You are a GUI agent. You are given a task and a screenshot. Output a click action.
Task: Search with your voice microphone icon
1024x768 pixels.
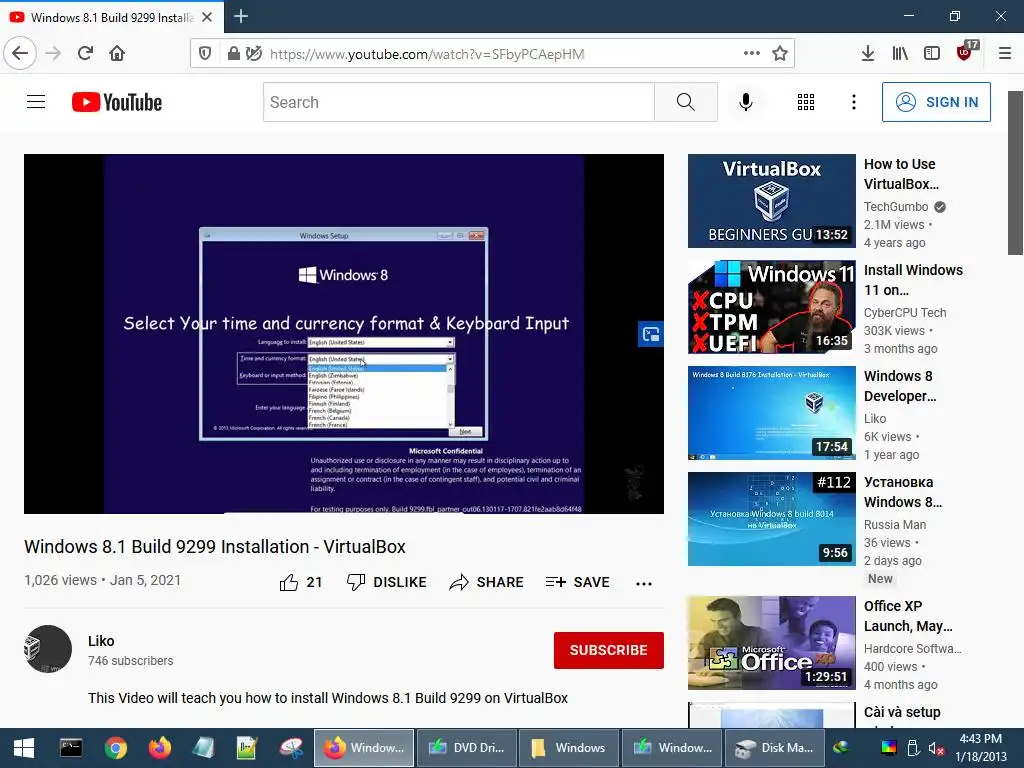[746, 102]
